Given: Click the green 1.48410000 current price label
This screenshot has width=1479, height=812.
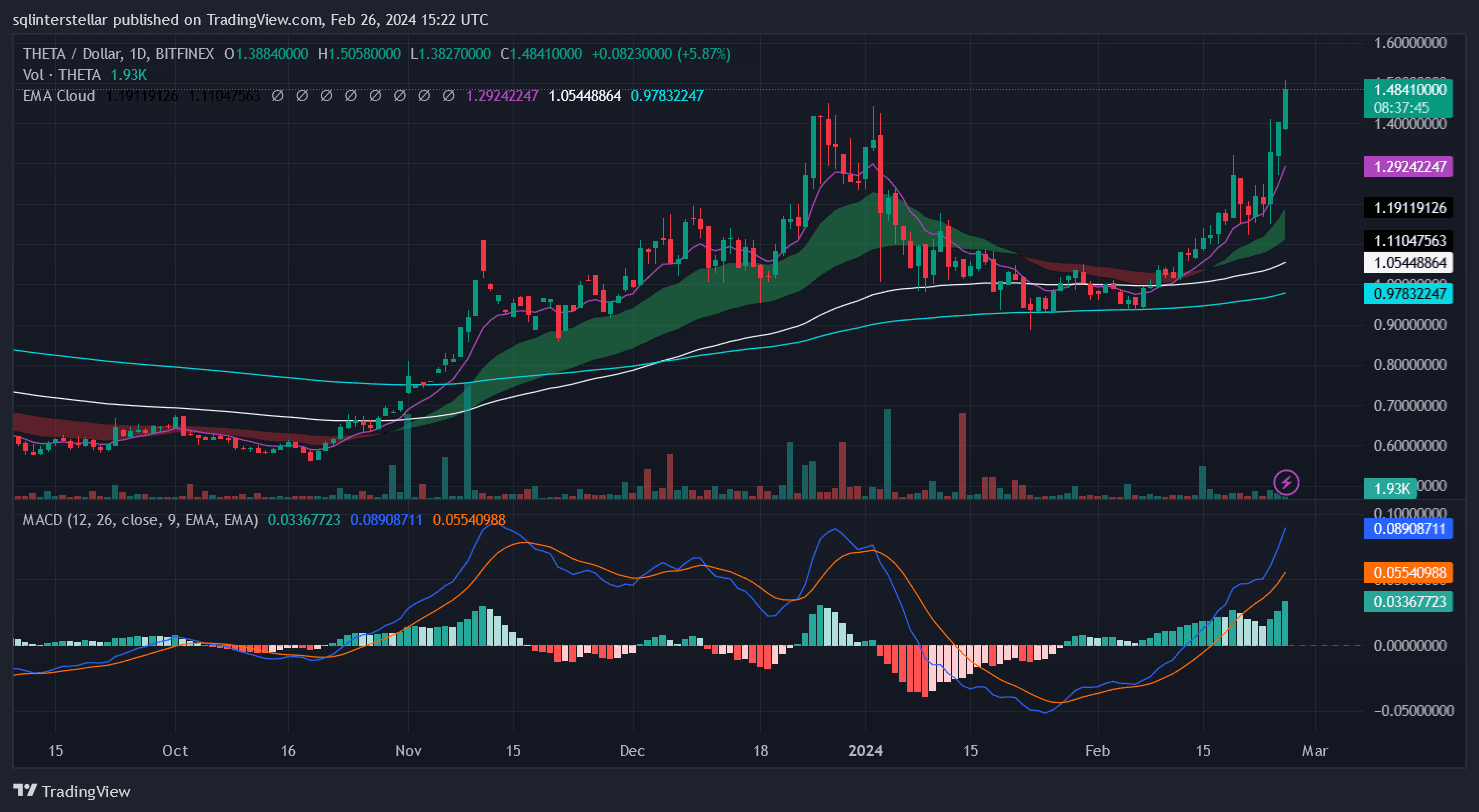Looking at the screenshot, I should tap(1410, 89).
